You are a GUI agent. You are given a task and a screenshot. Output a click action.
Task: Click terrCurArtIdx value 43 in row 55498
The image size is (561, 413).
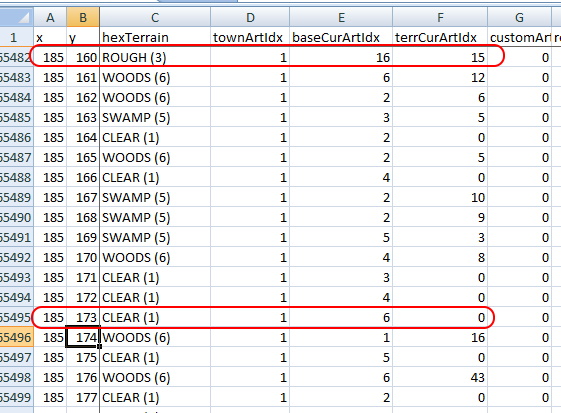[440, 378]
